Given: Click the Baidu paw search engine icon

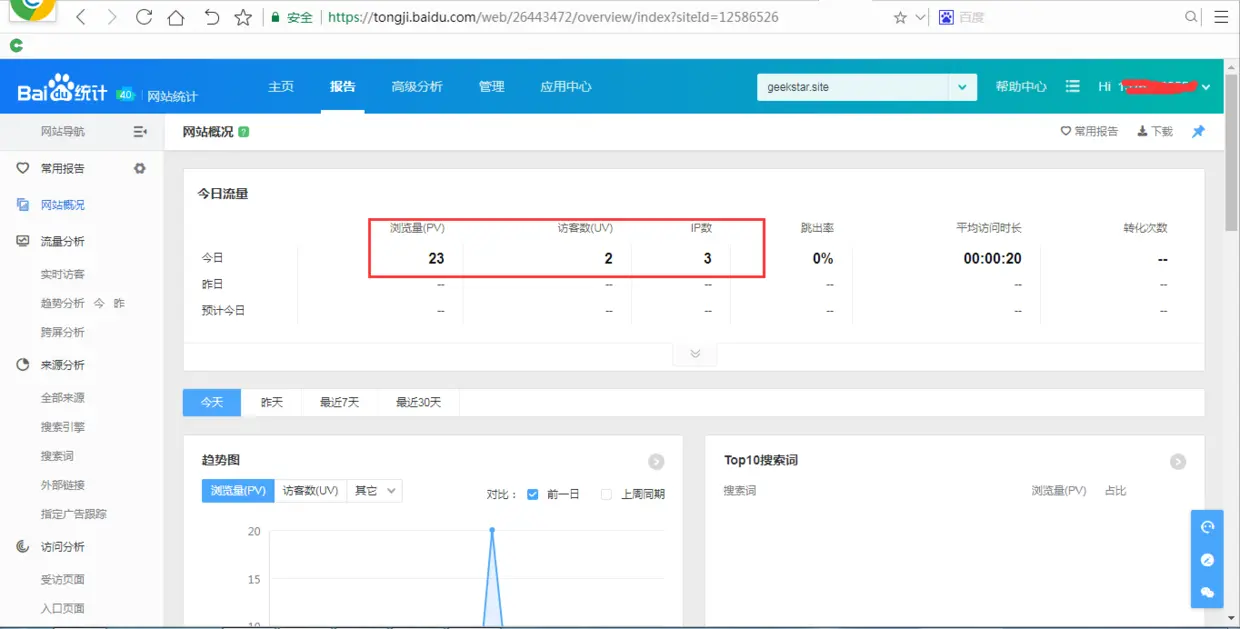Looking at the screenshot, I should (946, 17).
